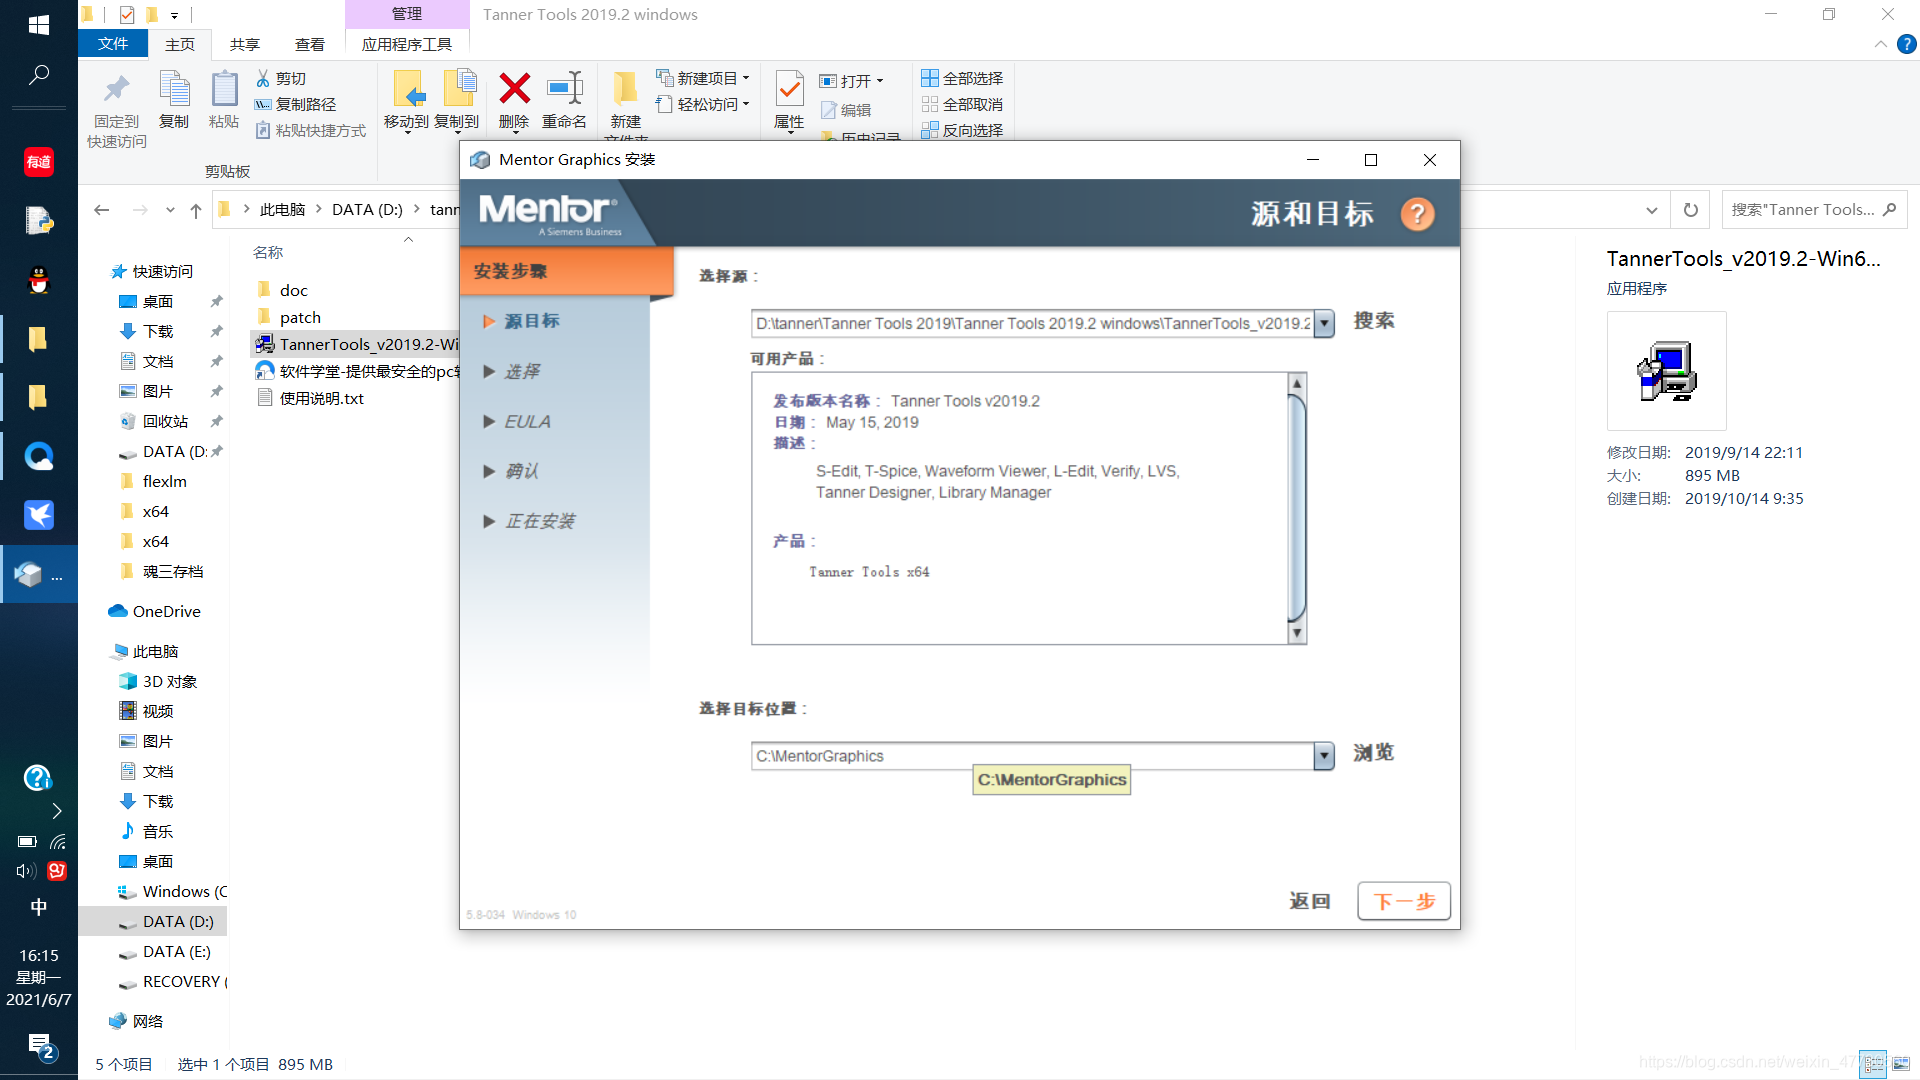Click the Properties checkmark icon in ribbon
Image resolution: width=1920 pixels, height=1080 pixels.
[x=789, y=90]
